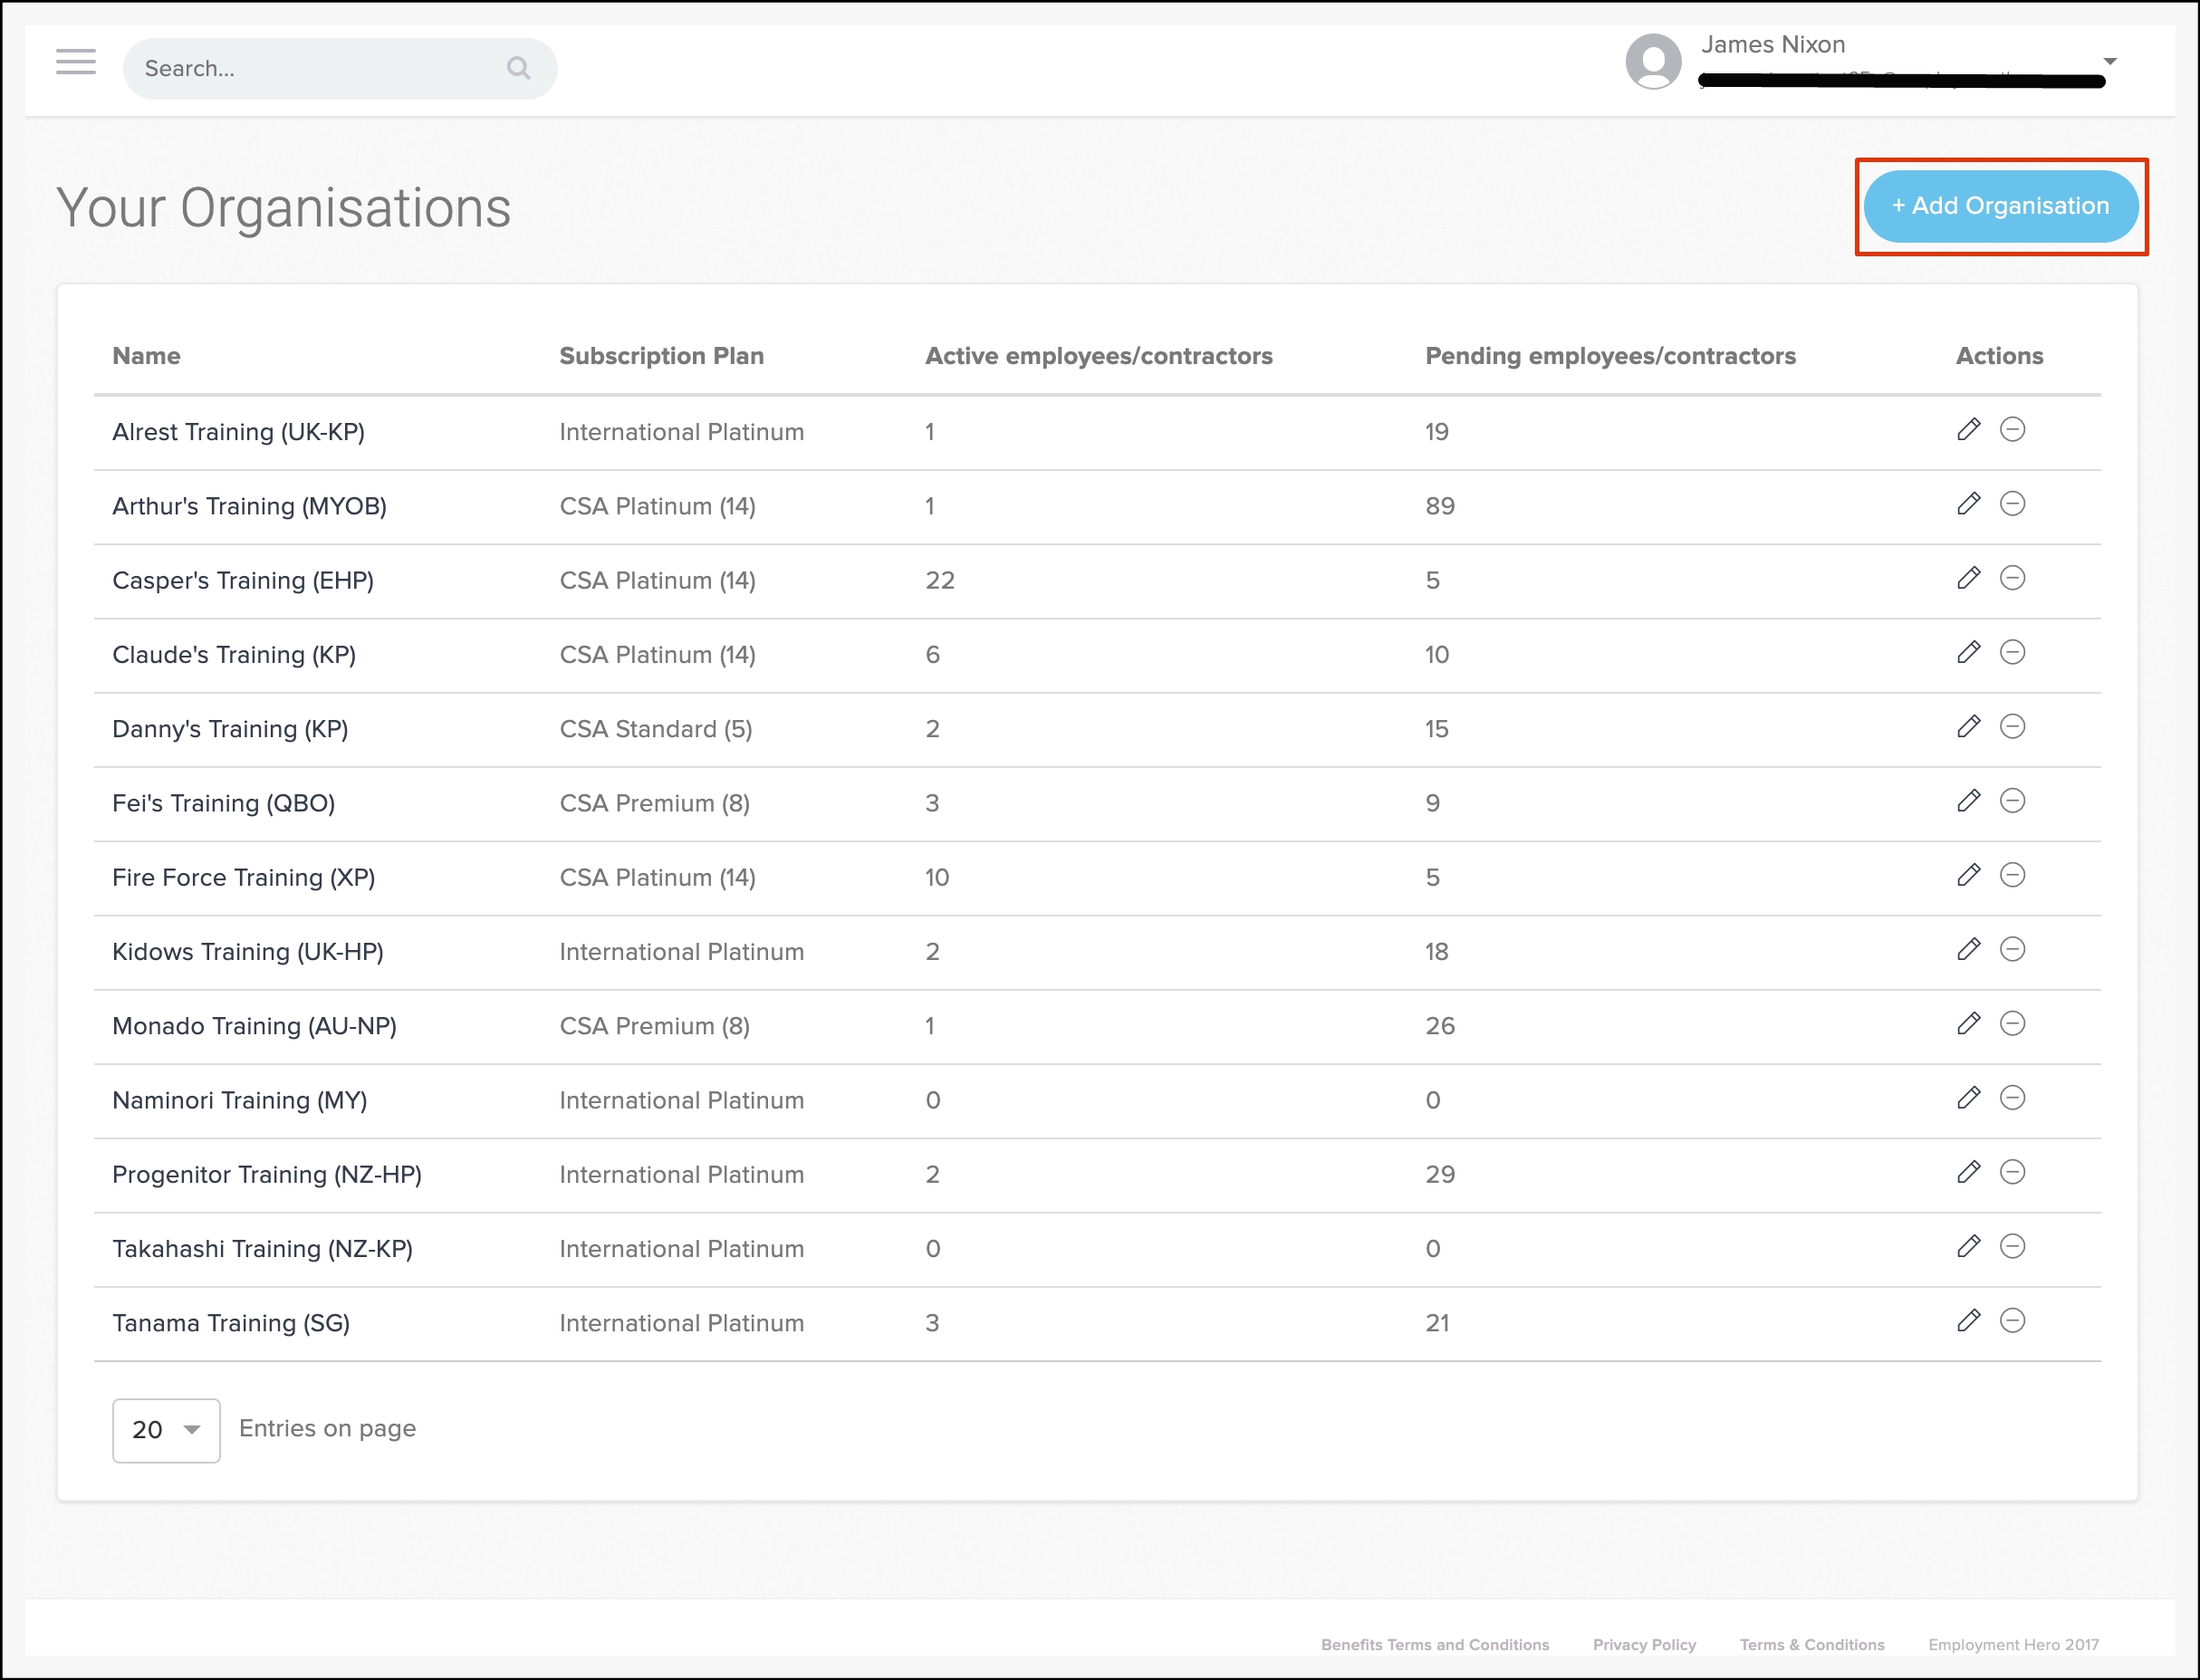The width and height of the screenshot is (2200, 1680).
Task: Edit Casper's Training (EHP) organisation
Action: click(1968, 578)
